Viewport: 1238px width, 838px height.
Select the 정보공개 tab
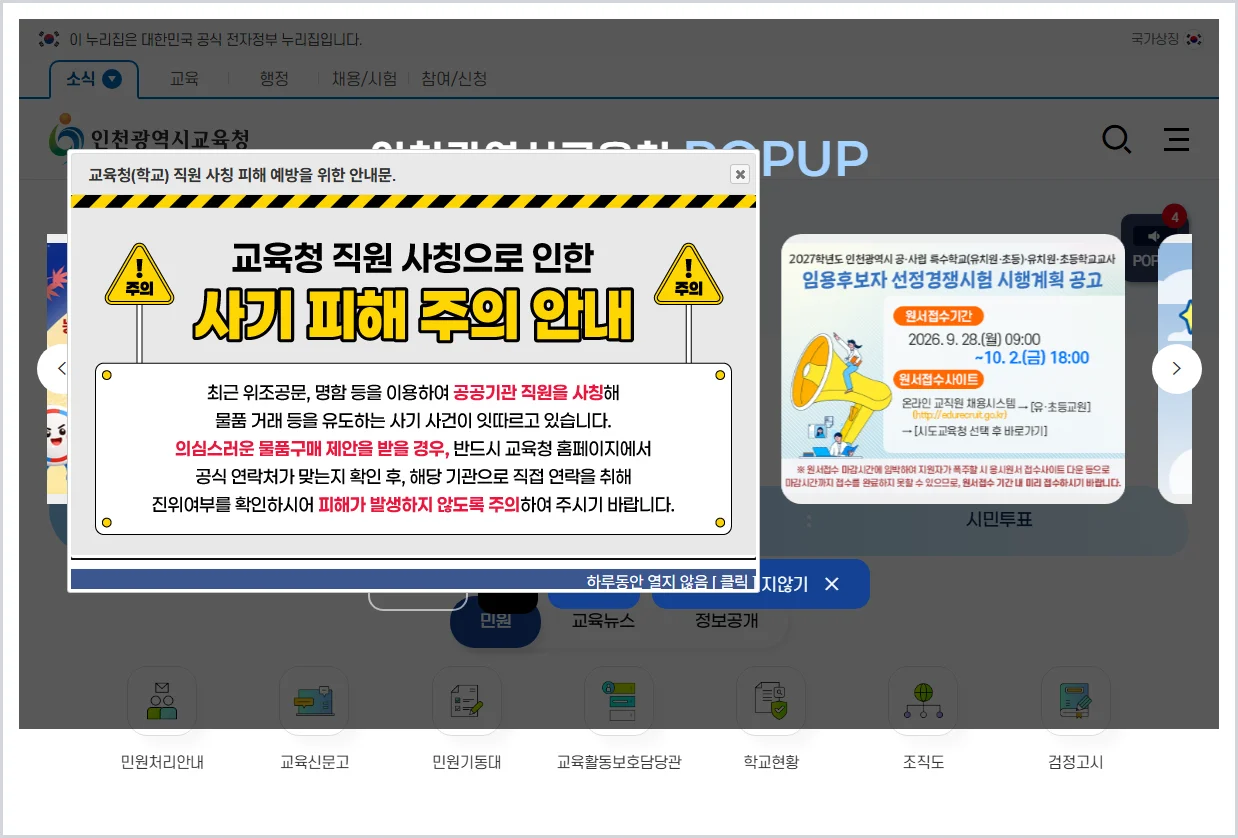(x=727, y=621)
